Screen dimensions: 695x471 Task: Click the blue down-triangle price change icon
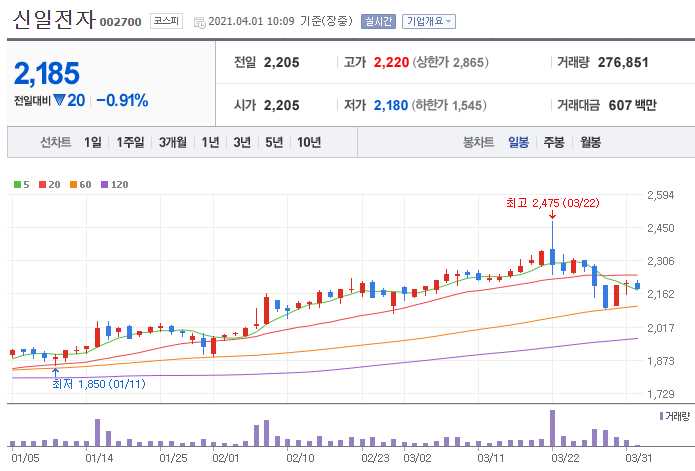point(59,100)
